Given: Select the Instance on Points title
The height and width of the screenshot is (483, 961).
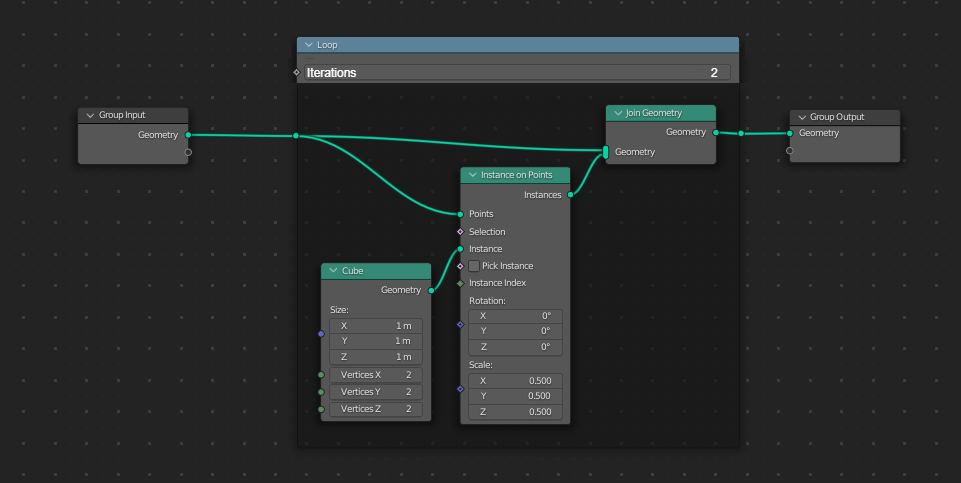Looking at the screenshot, I should pyautogui.click(x=517, y=175).
